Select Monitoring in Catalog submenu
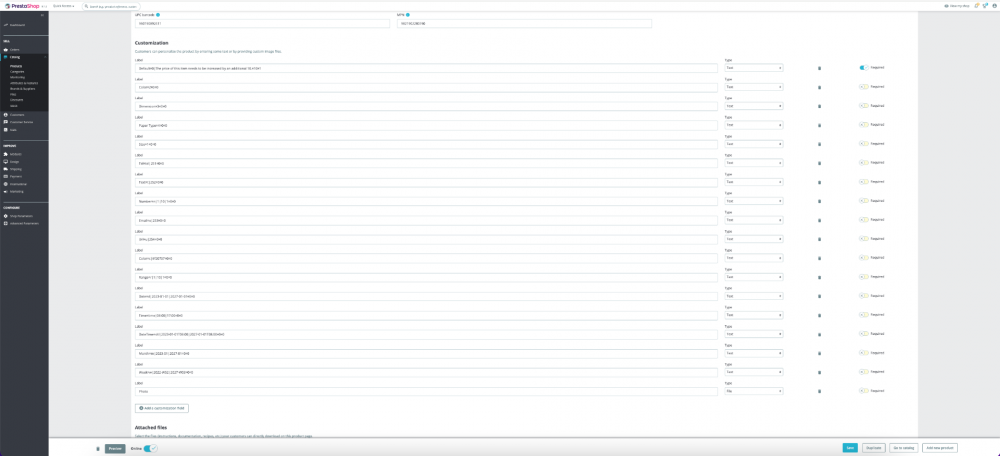 17,77
